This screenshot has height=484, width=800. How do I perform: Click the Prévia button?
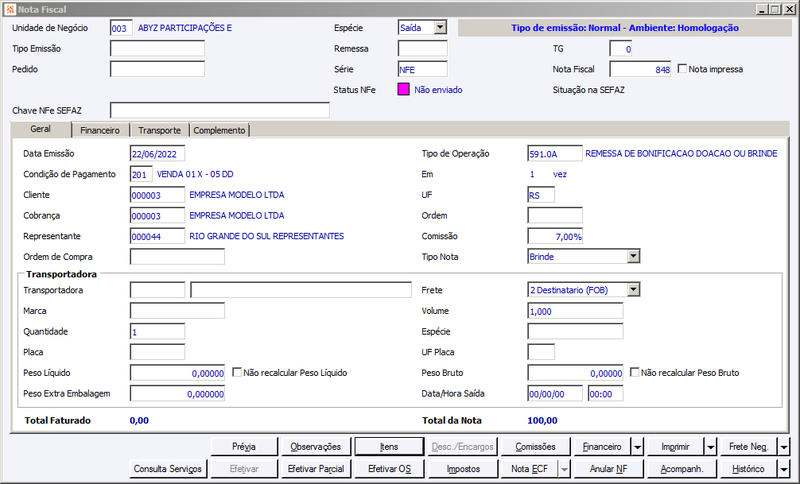(x=244, y=447)
